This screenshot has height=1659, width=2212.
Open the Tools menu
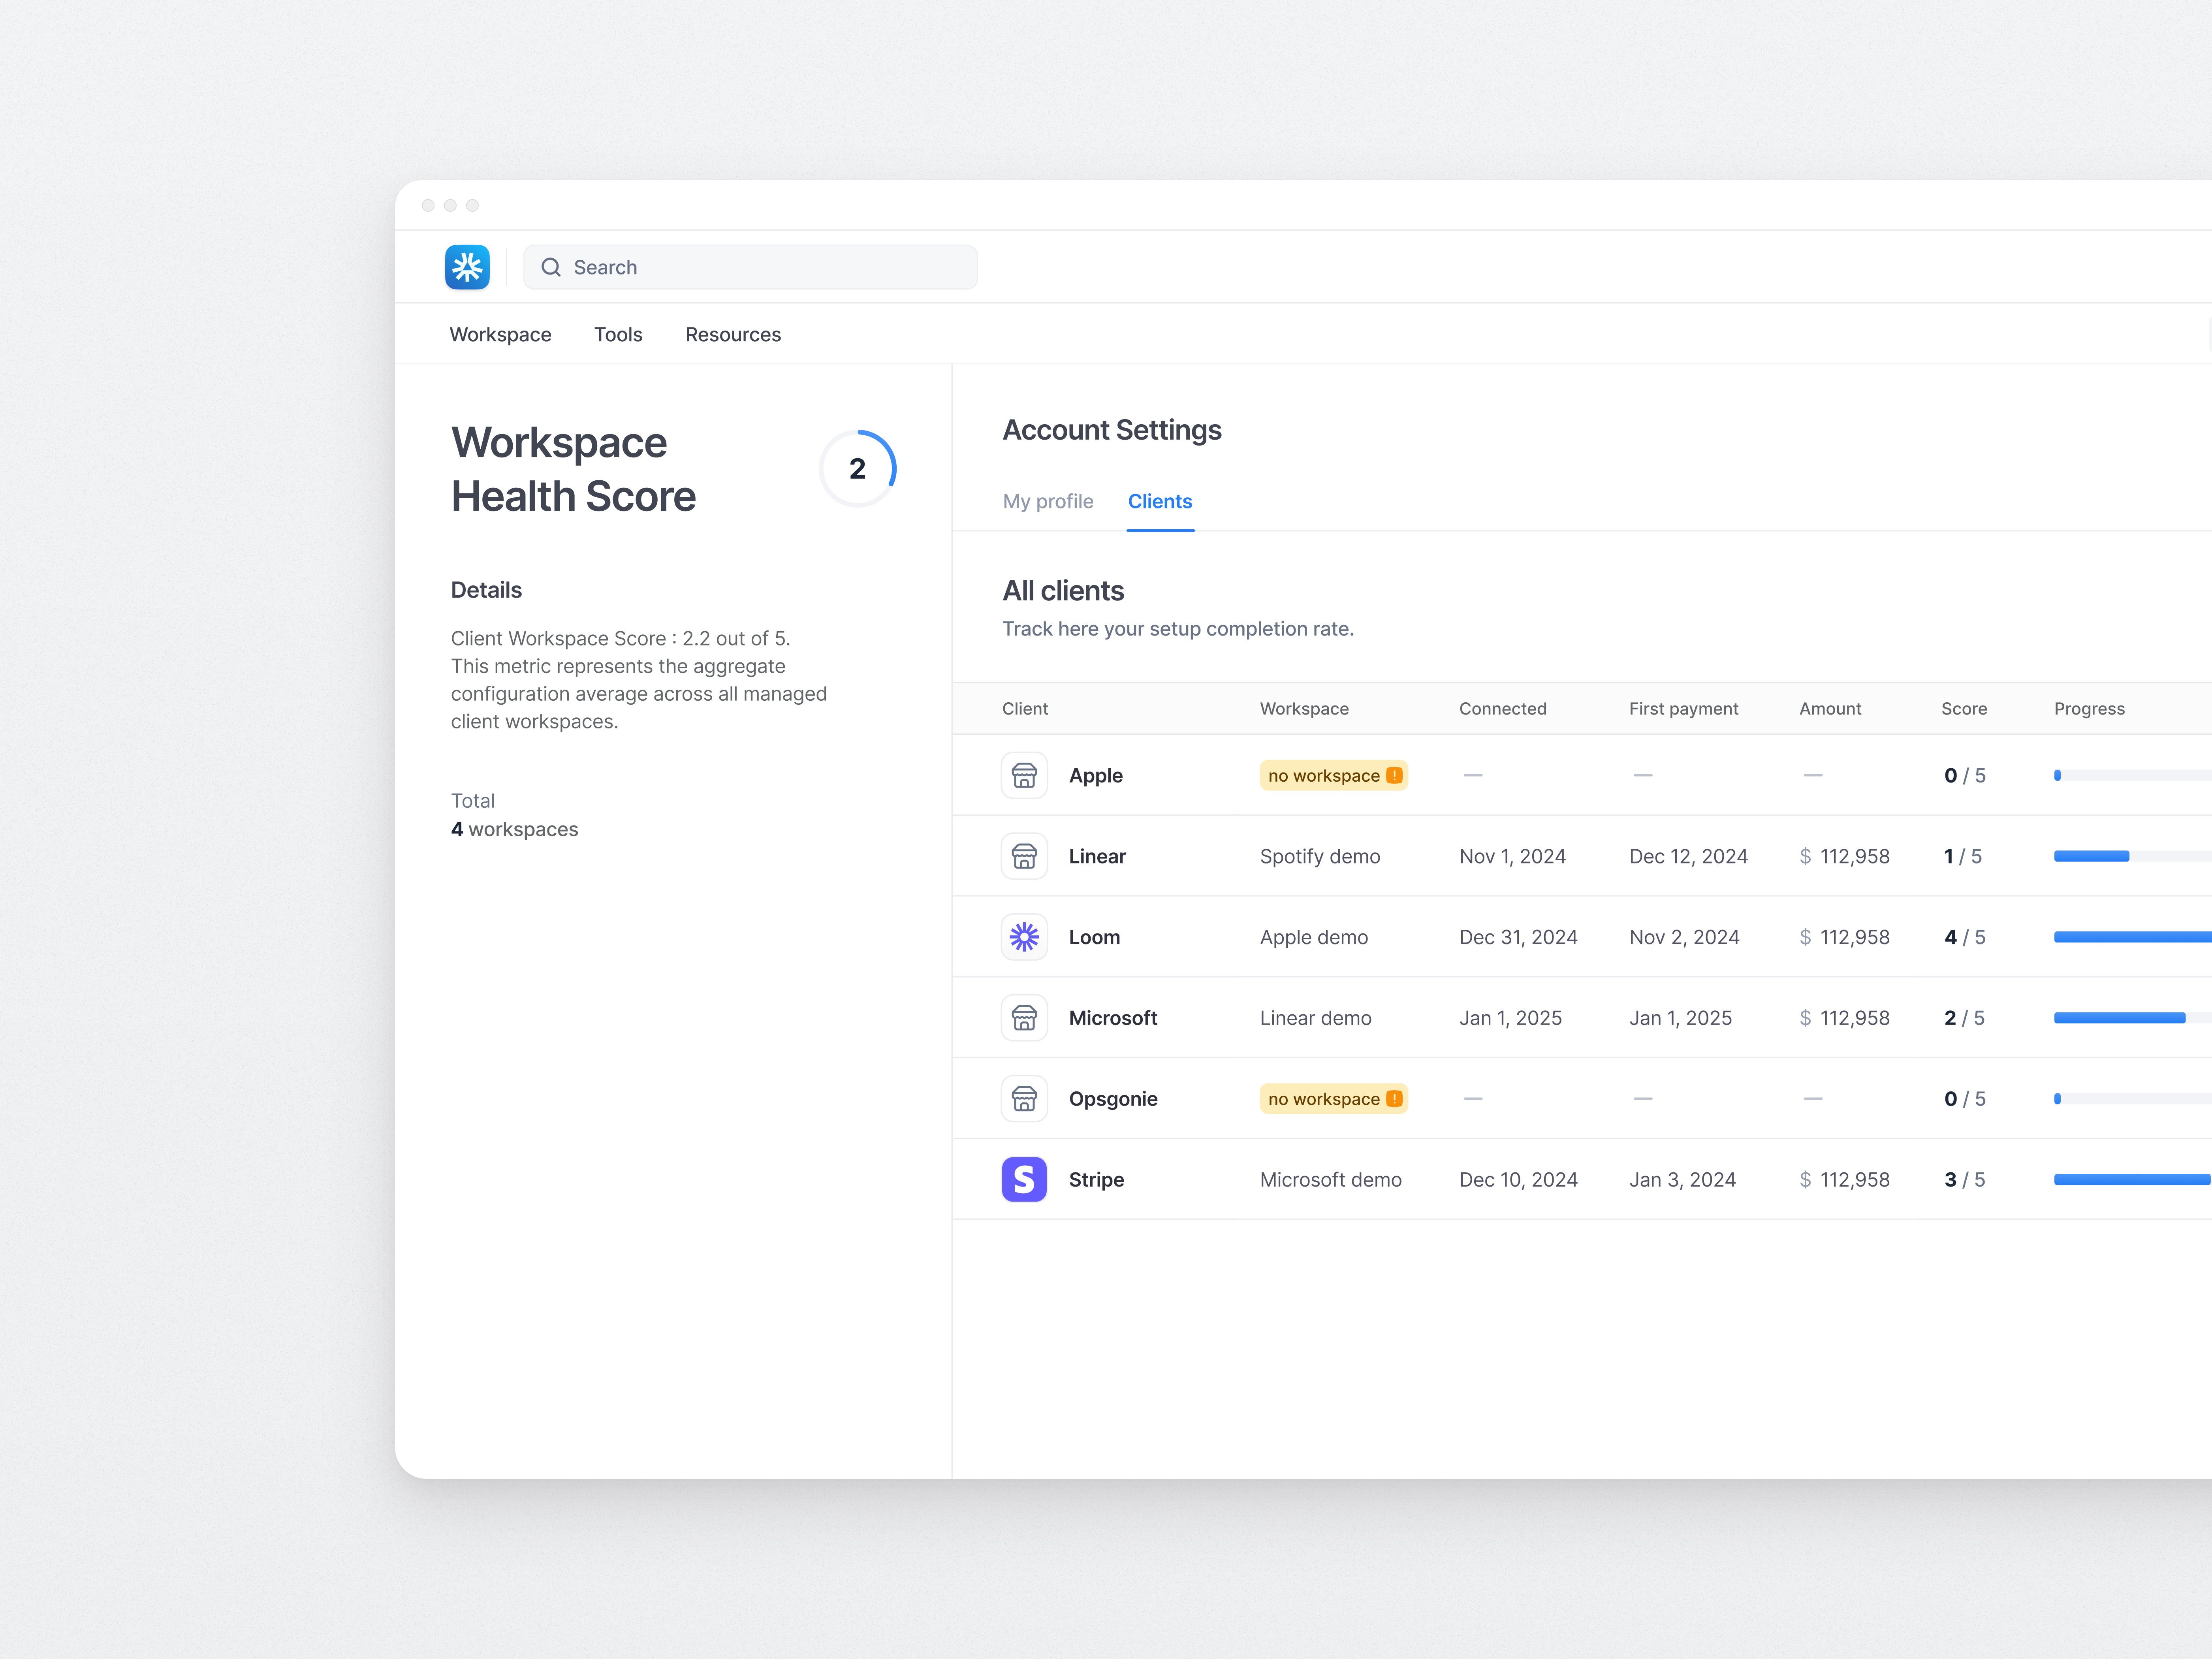click(618, 335)
